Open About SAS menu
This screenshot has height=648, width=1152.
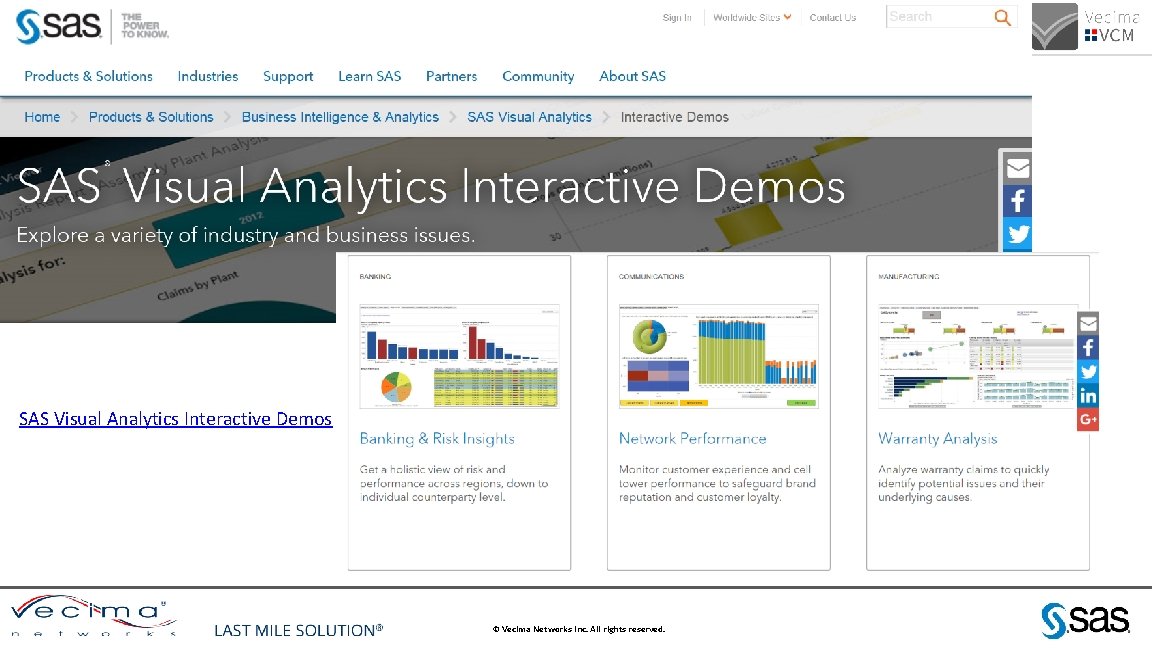coord(633,76)
